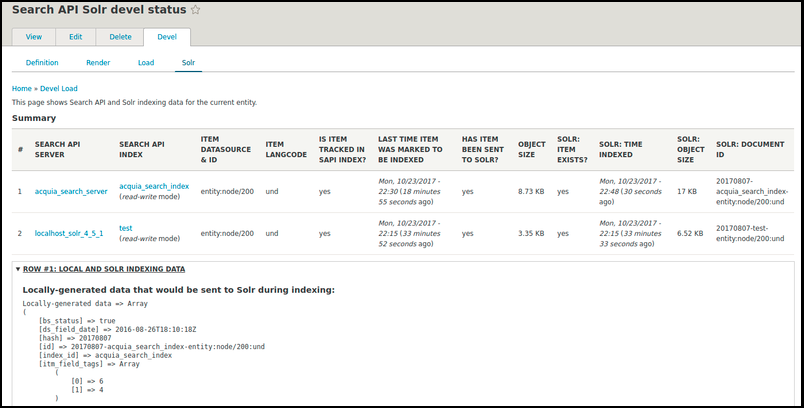The image size is (804, 408).
Task: Click the test index link
Action: point(126,228)
